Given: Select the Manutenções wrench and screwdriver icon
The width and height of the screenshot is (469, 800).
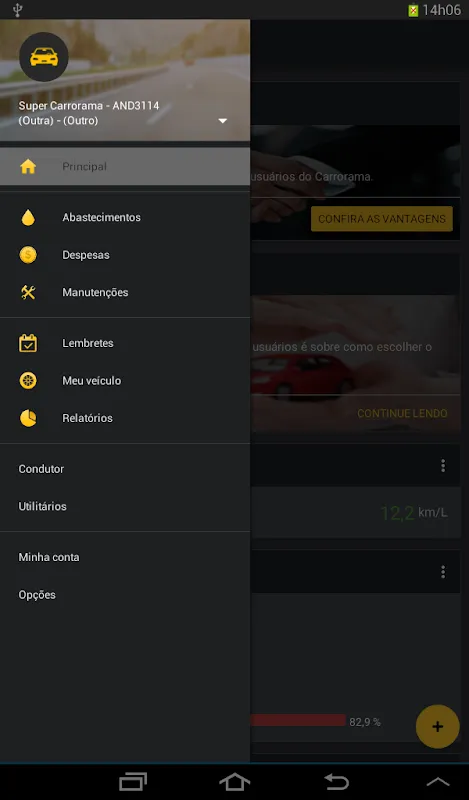Looking at the screenshot, I should (x=28, y=292).
